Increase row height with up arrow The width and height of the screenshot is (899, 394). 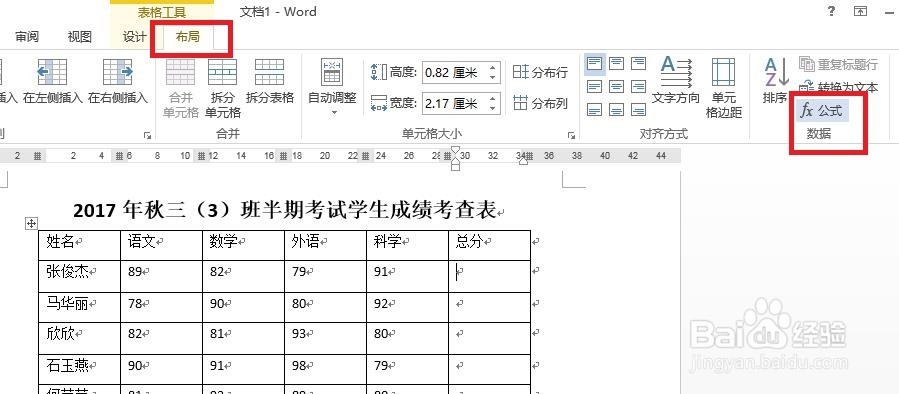coord(493,68)
